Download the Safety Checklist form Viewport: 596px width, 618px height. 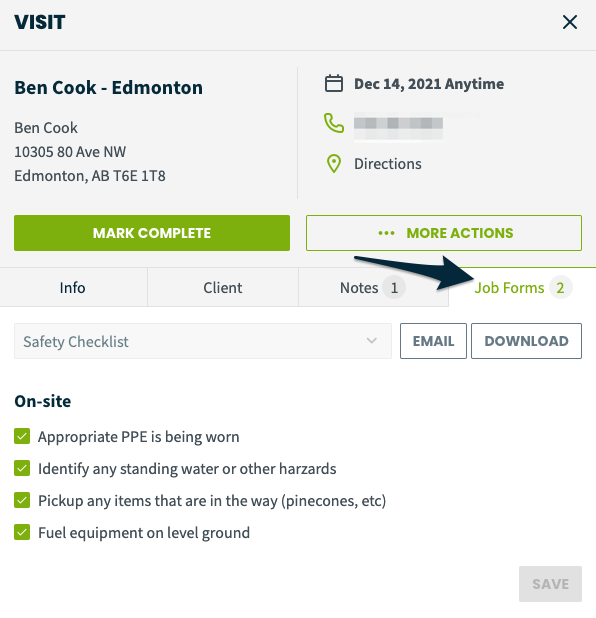pos(526,341)
